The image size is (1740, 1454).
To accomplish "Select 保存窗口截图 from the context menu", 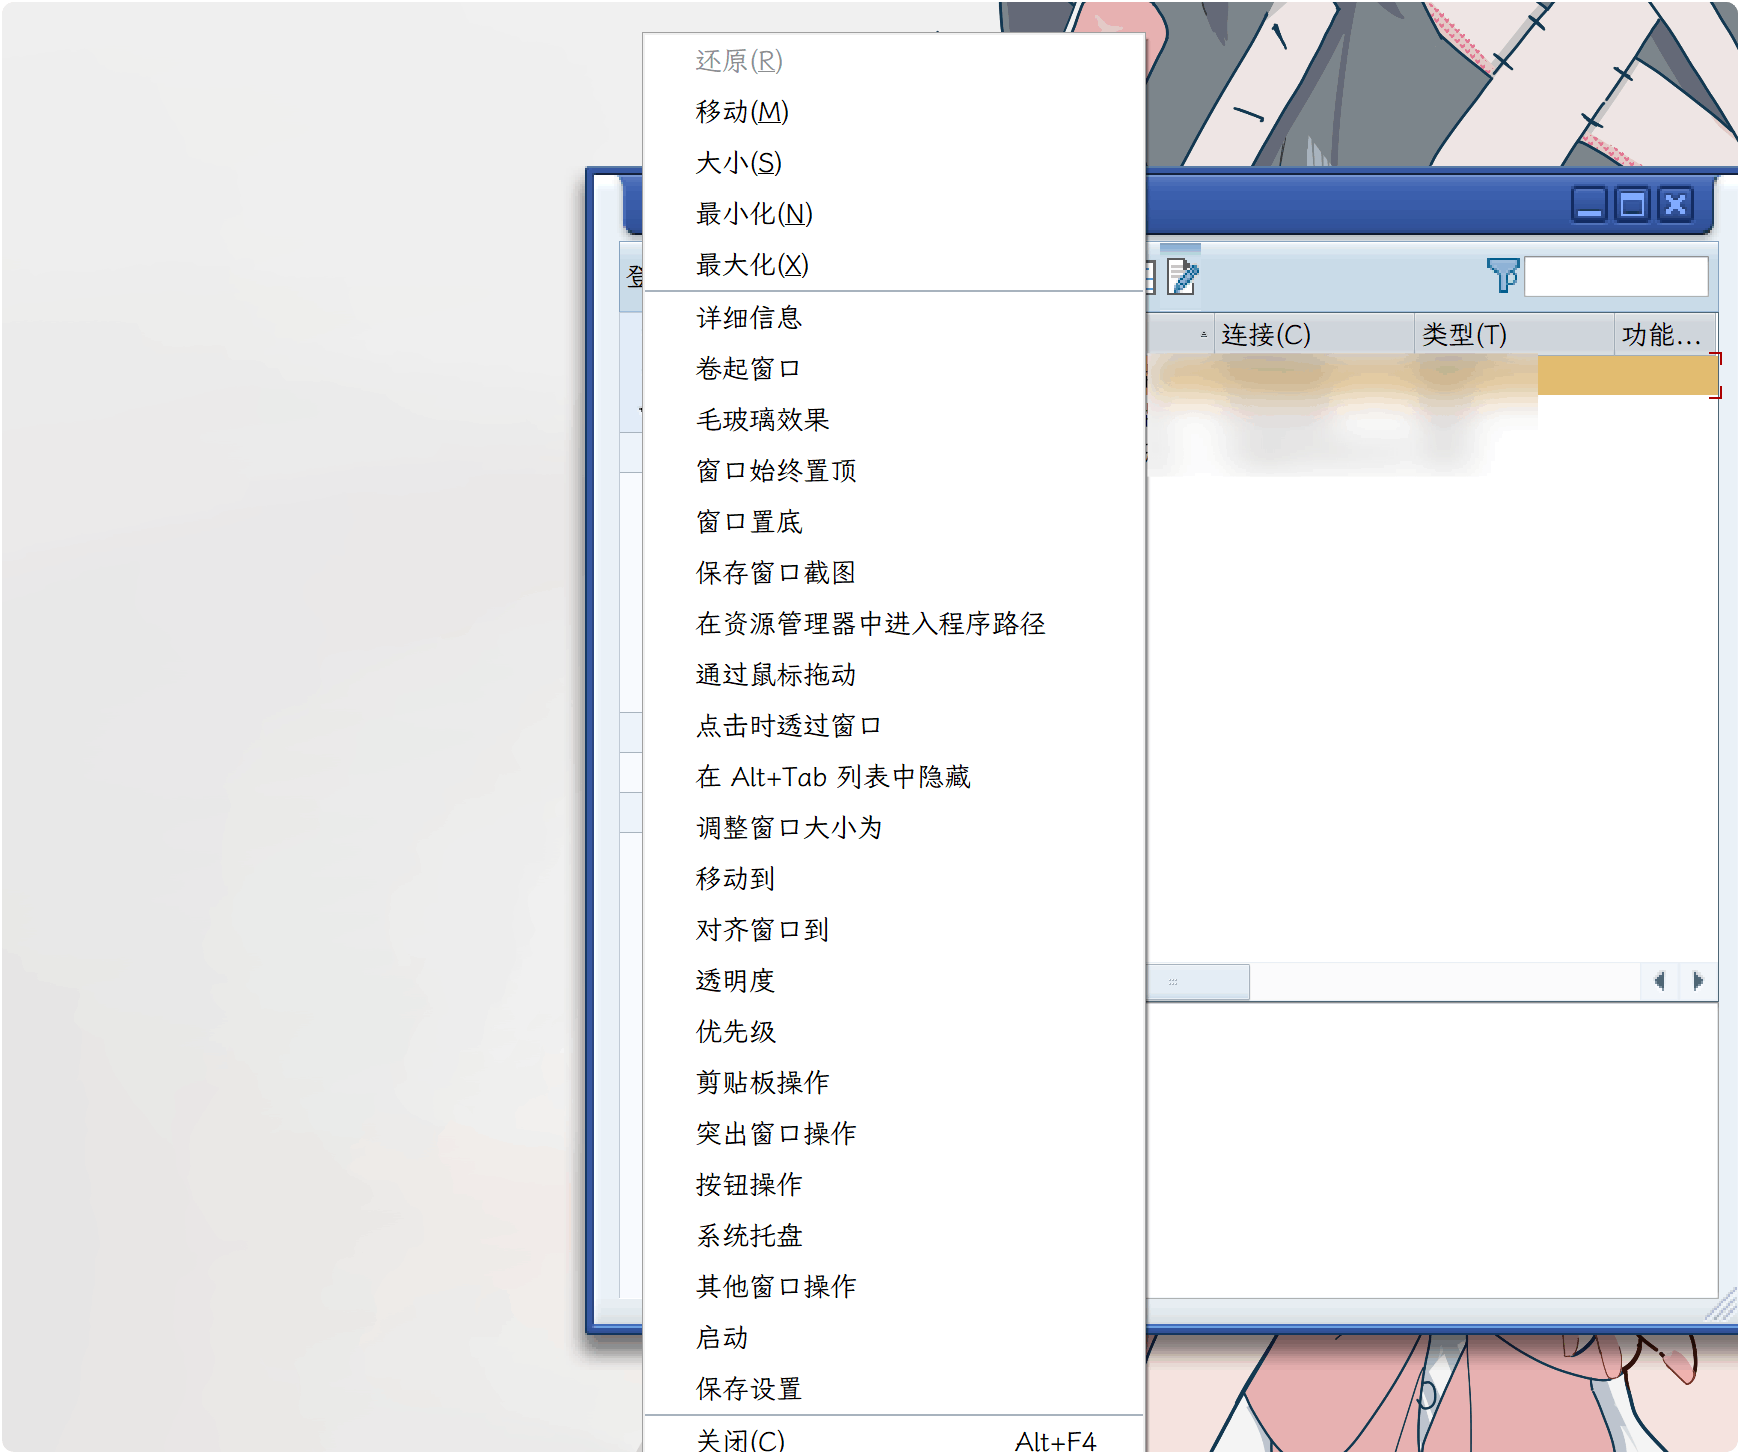I will point(776,573).
